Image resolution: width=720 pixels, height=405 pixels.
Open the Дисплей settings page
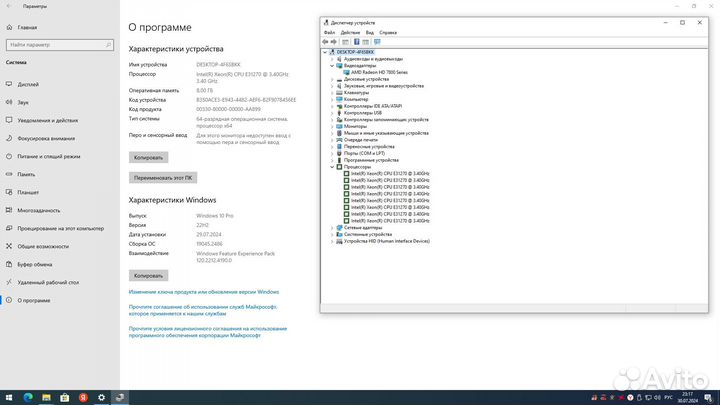[x=28, y=84]
